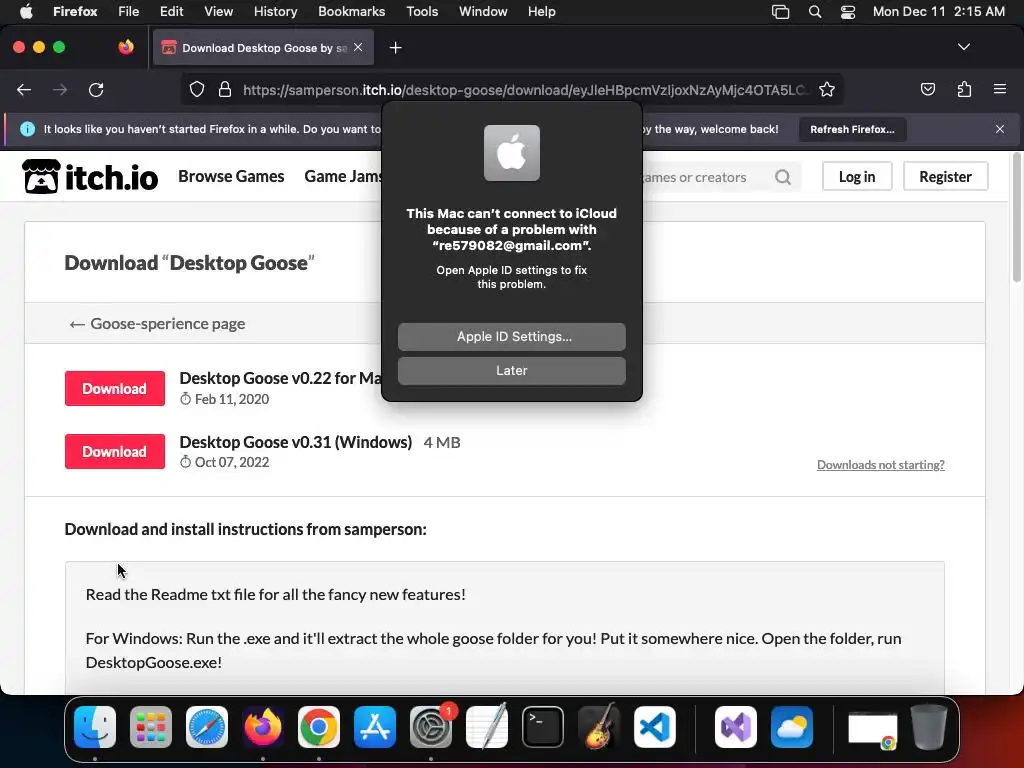
Task: Click the itch.io search magnifier icon
Action: pyautogui.click(x=782, y=177)
